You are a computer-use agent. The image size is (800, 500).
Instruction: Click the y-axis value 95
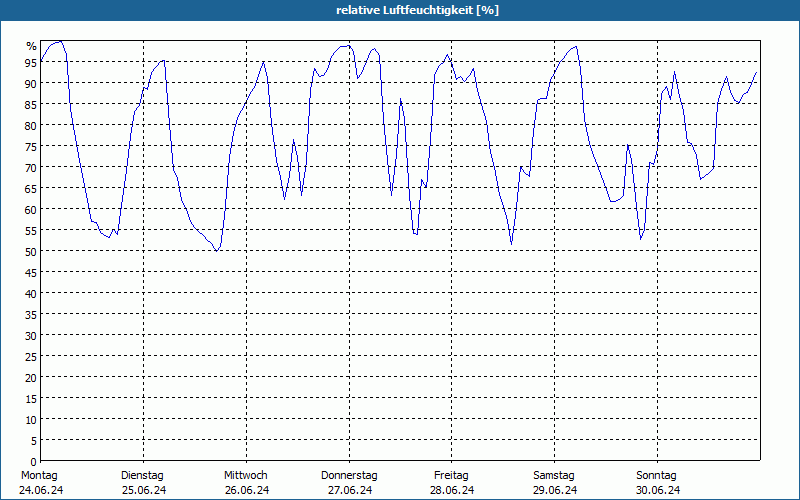click(31, 63)
